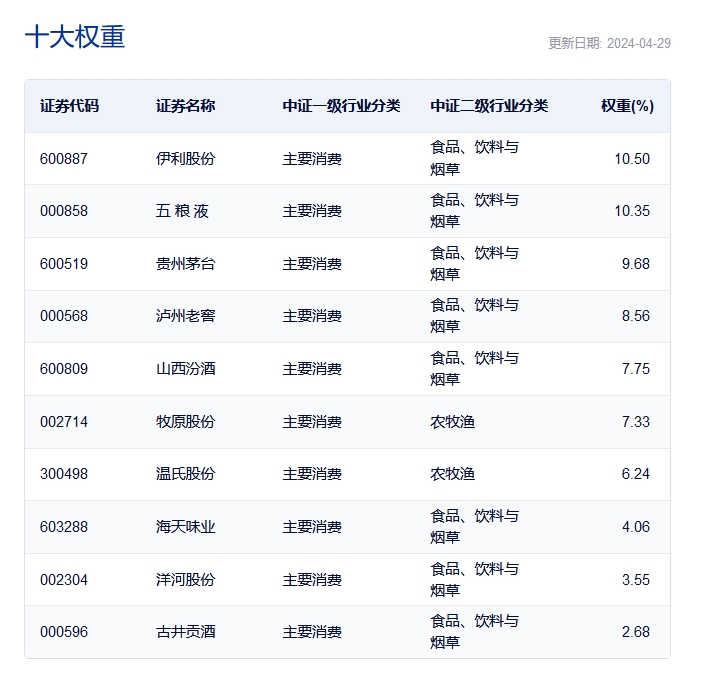Select security name 伊利股份
The height and width of the screenshot is (681, 712).
[x=185, y=158]
